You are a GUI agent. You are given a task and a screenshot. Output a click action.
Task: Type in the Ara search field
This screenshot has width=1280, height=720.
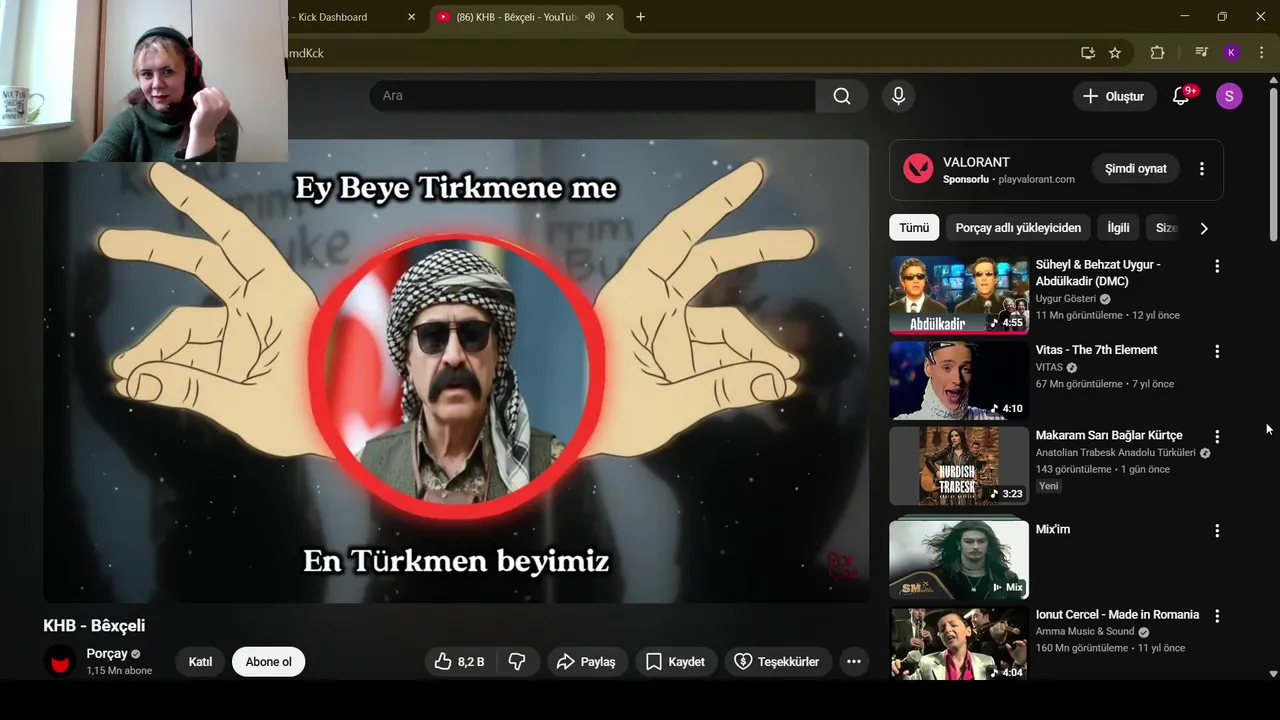point(592,96)
